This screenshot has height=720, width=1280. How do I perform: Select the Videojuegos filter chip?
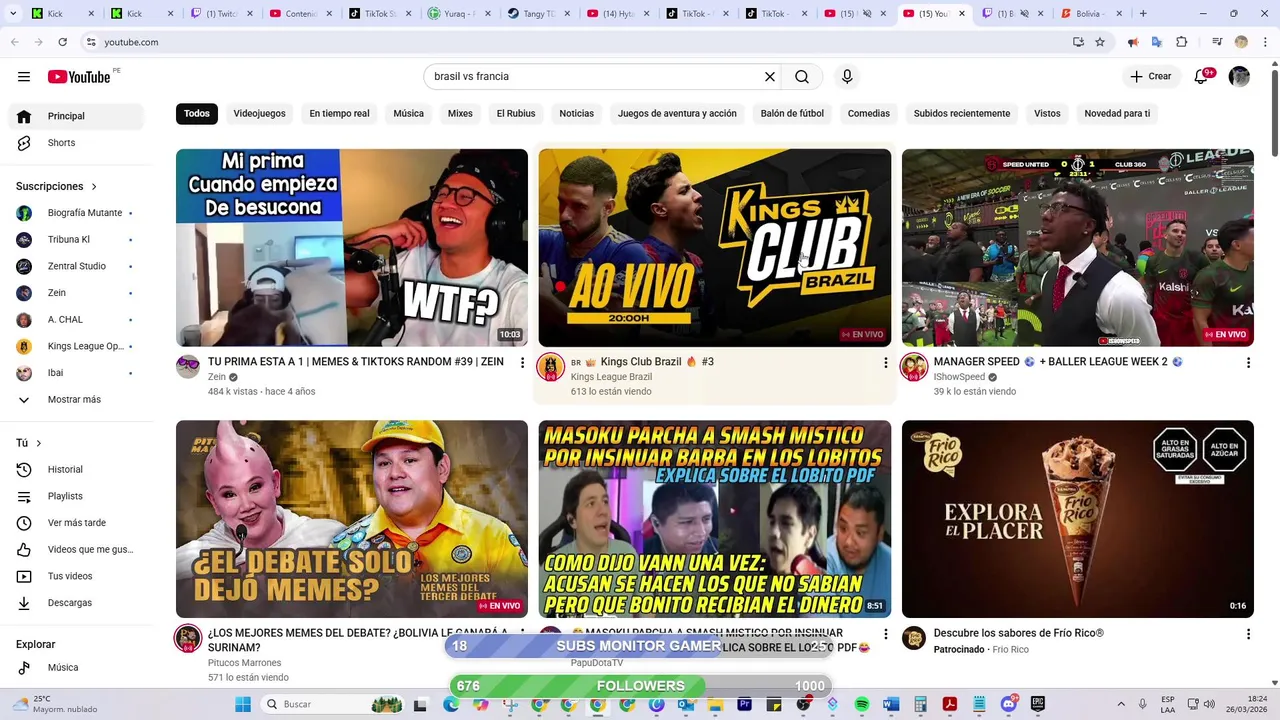pos(260,114)
